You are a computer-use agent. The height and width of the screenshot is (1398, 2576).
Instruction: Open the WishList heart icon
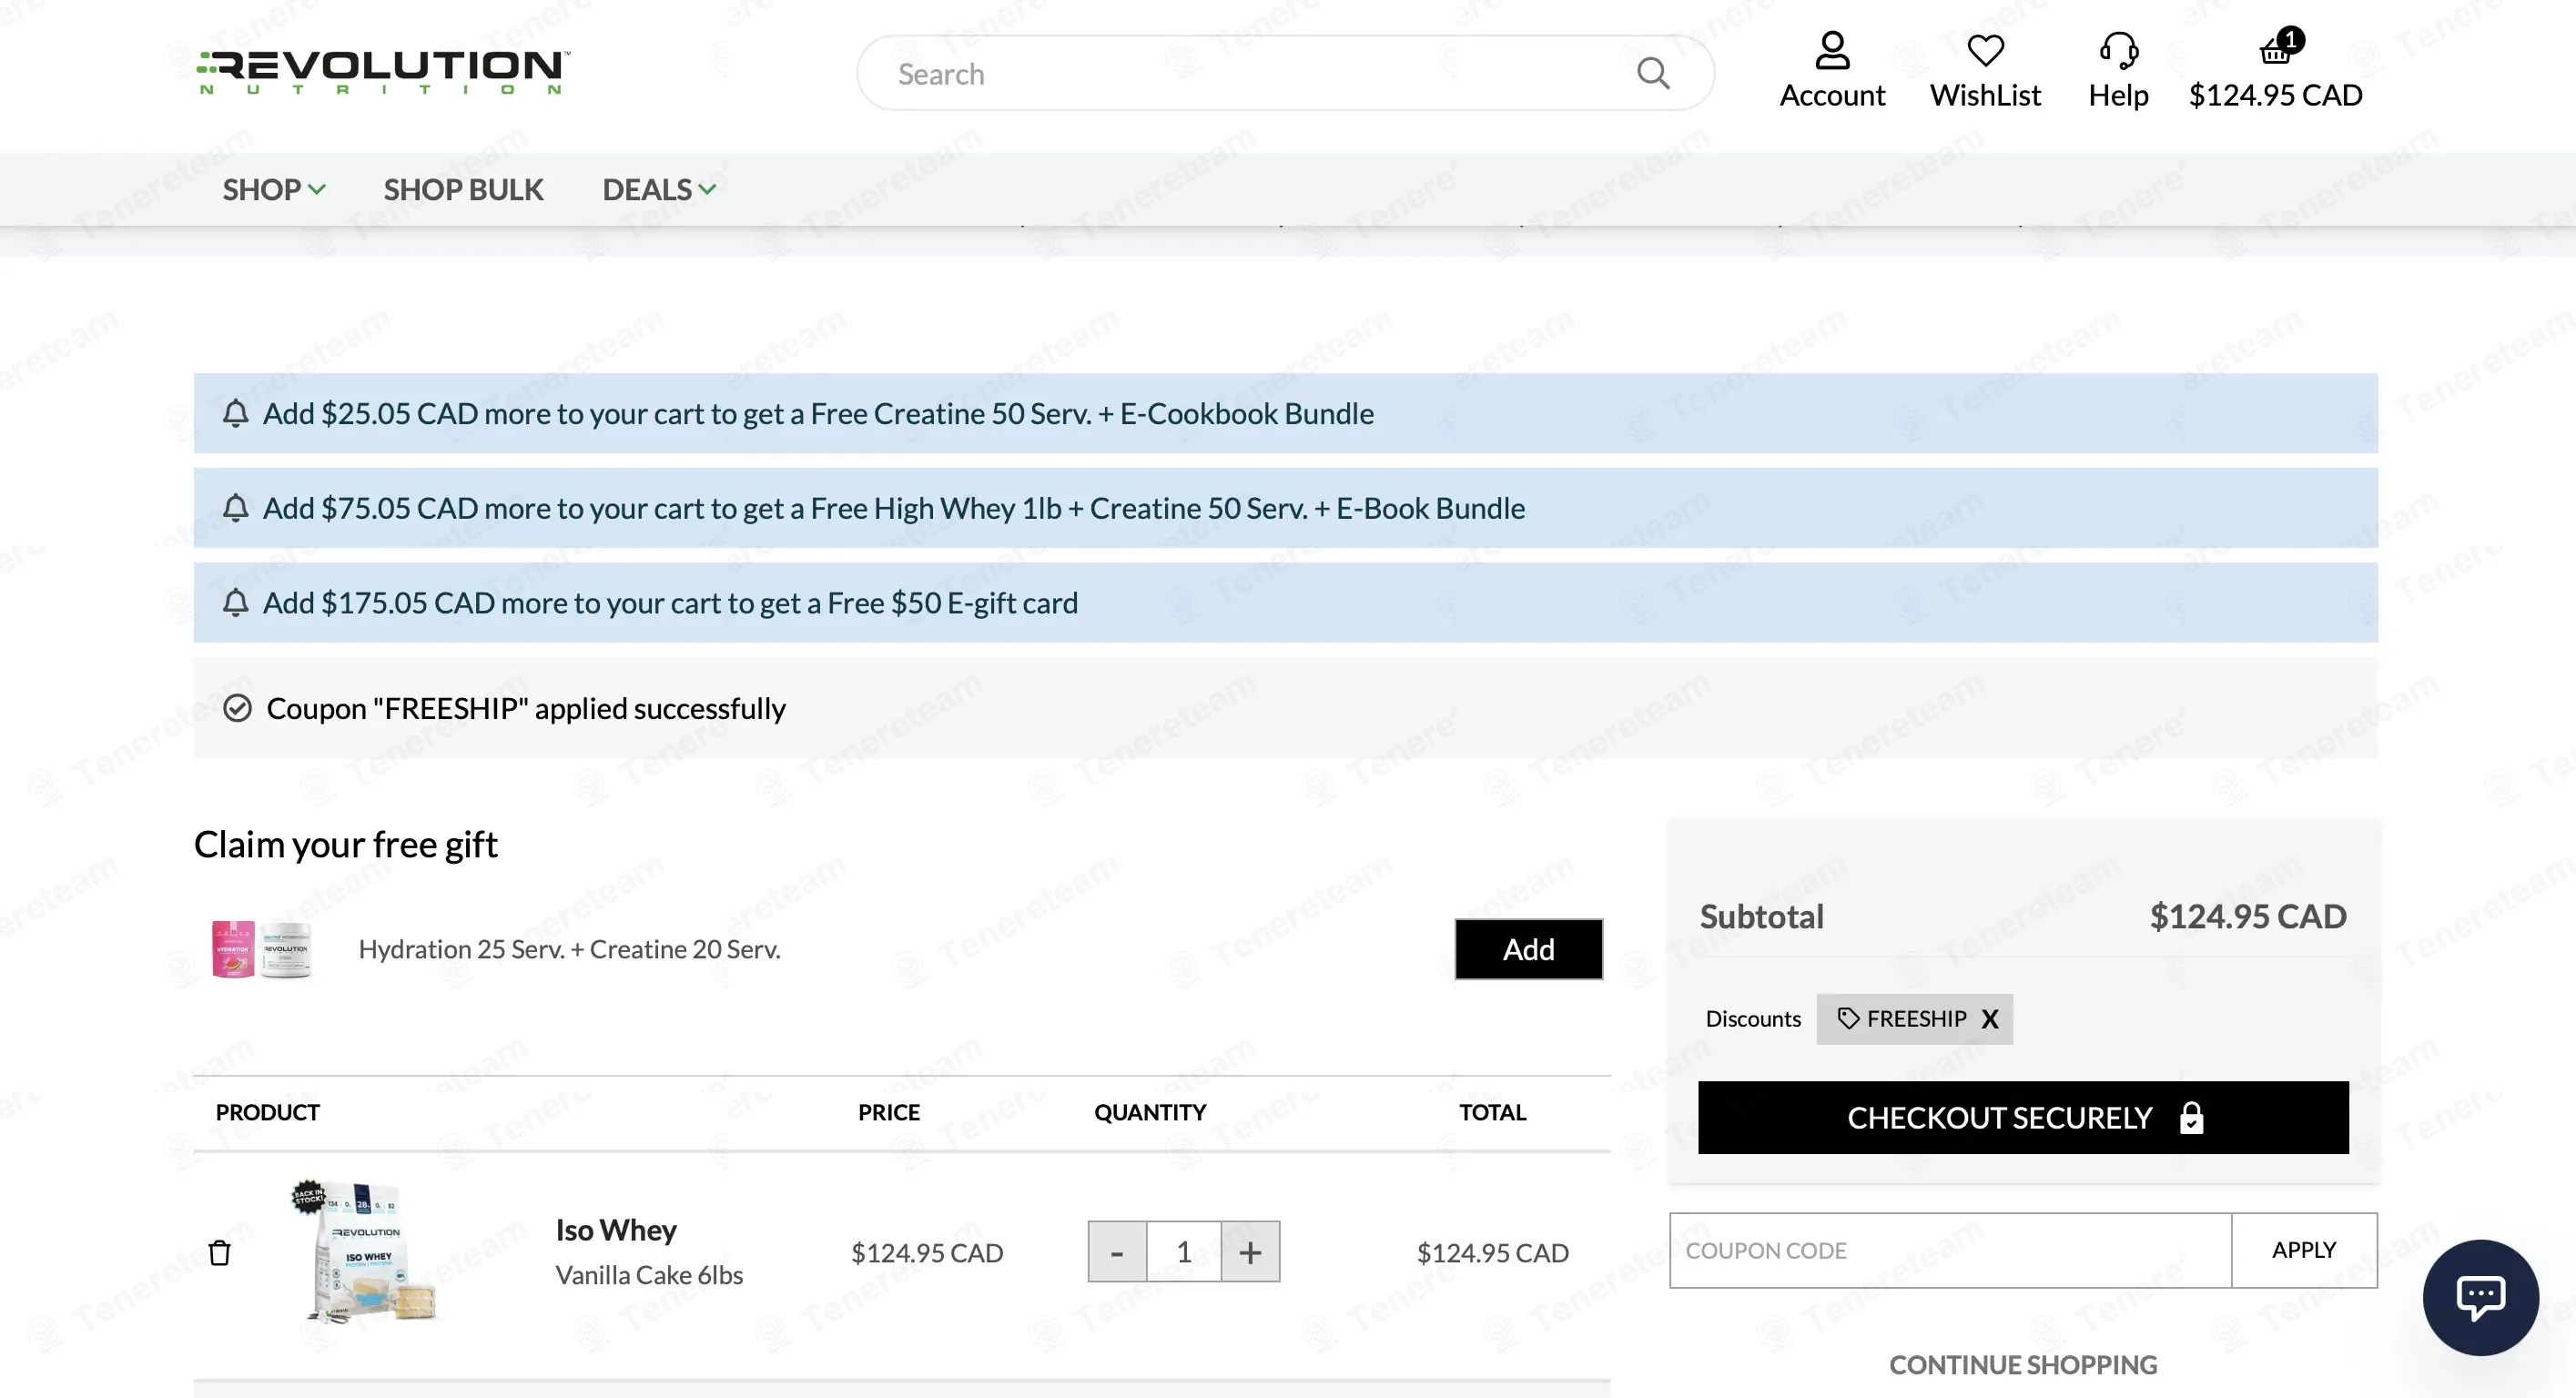click(x=1985, y=50)
